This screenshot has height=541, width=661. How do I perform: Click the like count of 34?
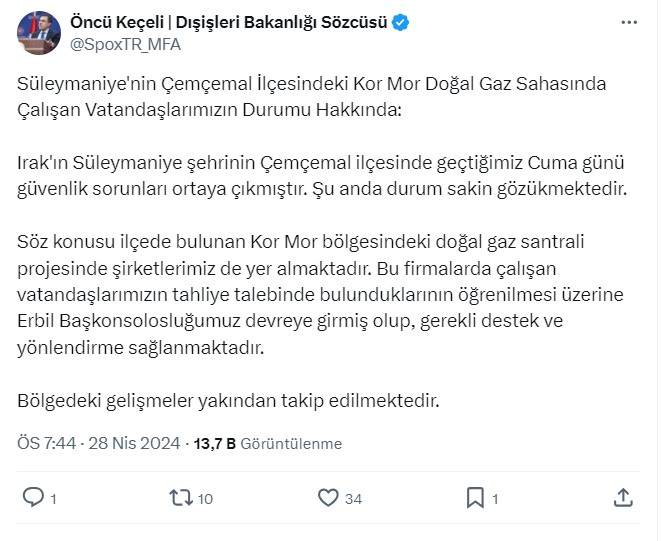353,498
